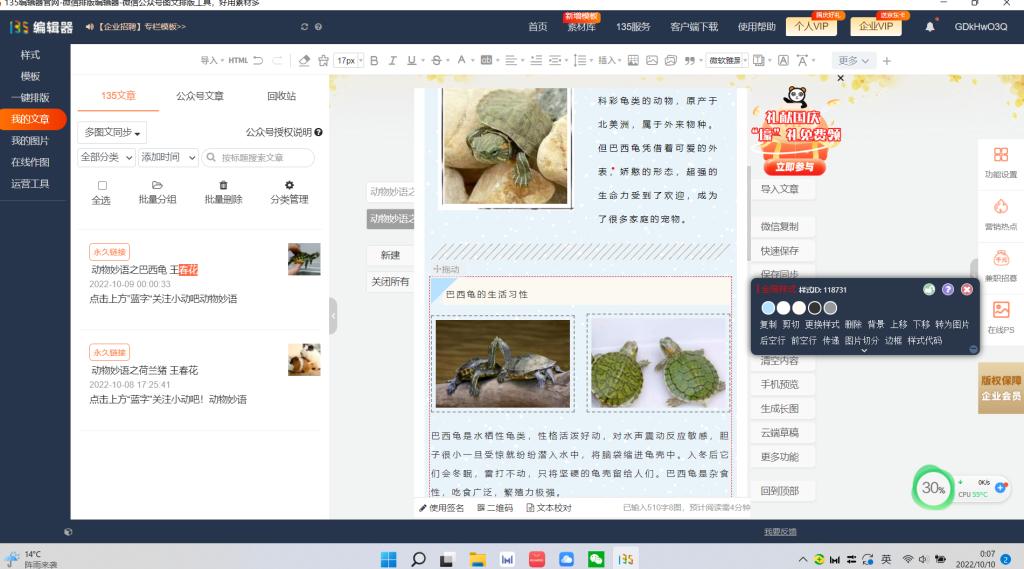Open the 全部分类 category dropdown

click(x=106, y=157)
